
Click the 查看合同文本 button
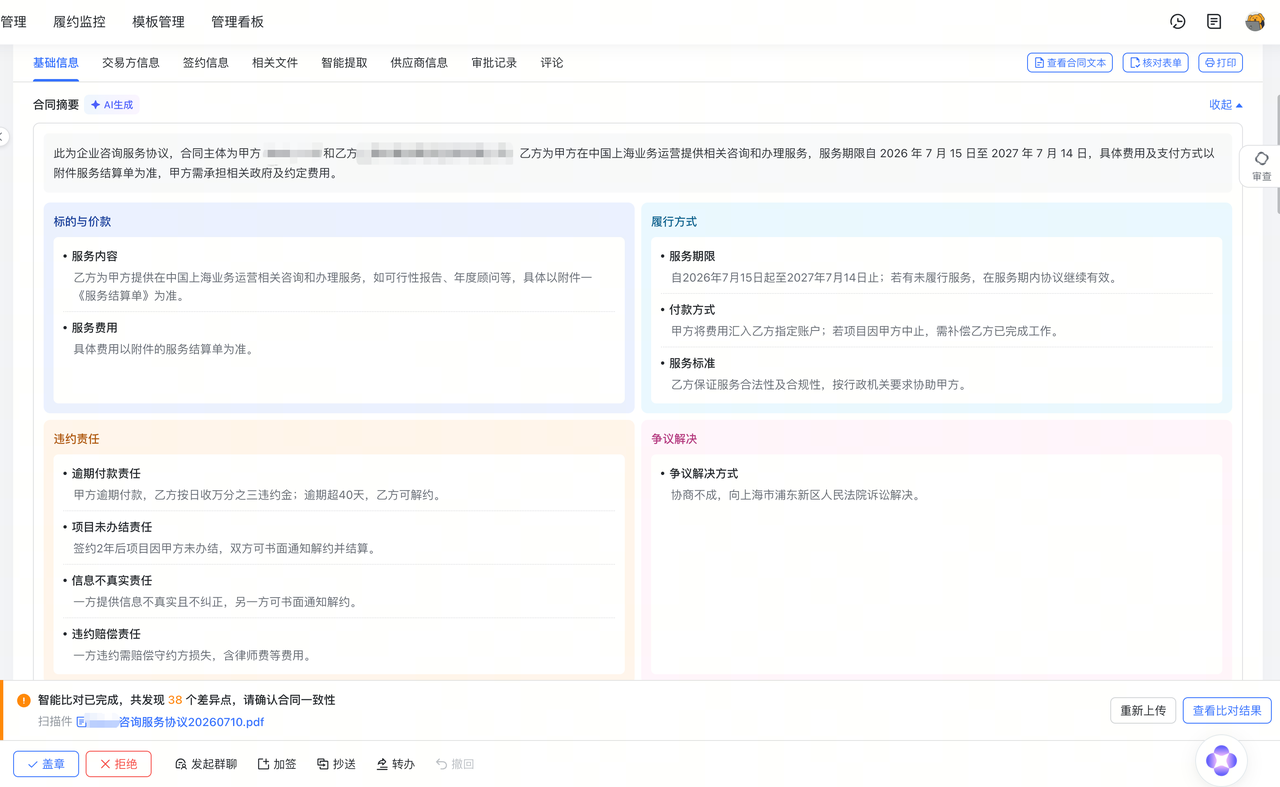click(1070, 63)
